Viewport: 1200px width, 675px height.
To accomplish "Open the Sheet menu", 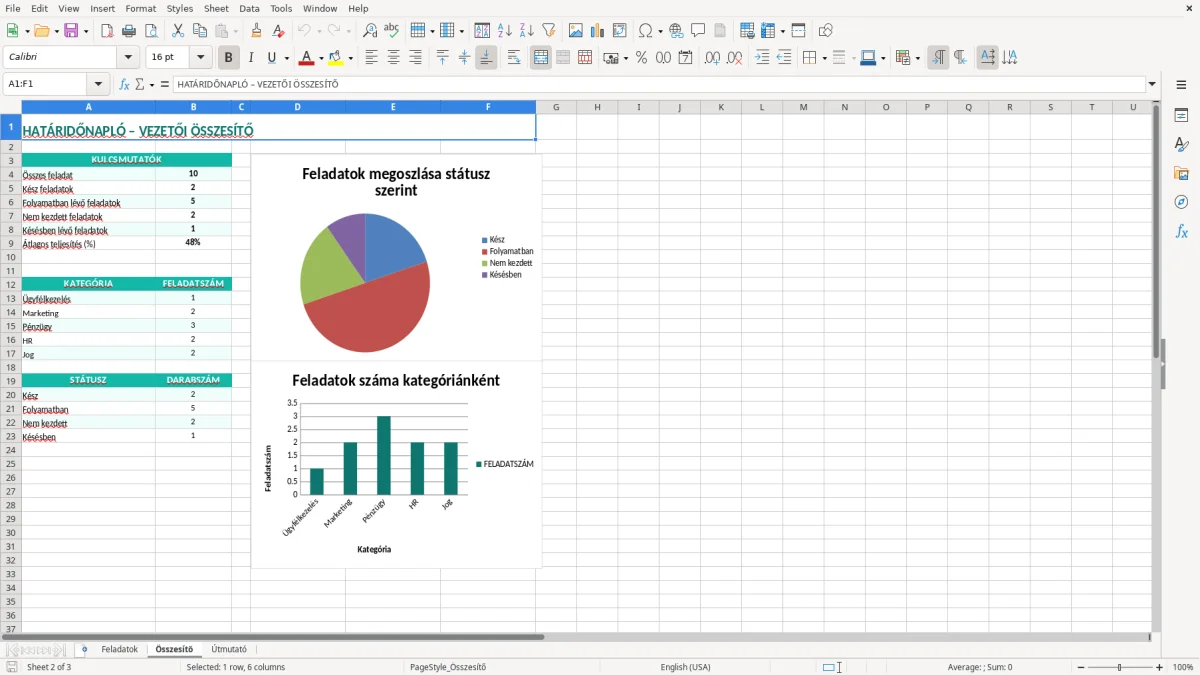I will point(216,8).
